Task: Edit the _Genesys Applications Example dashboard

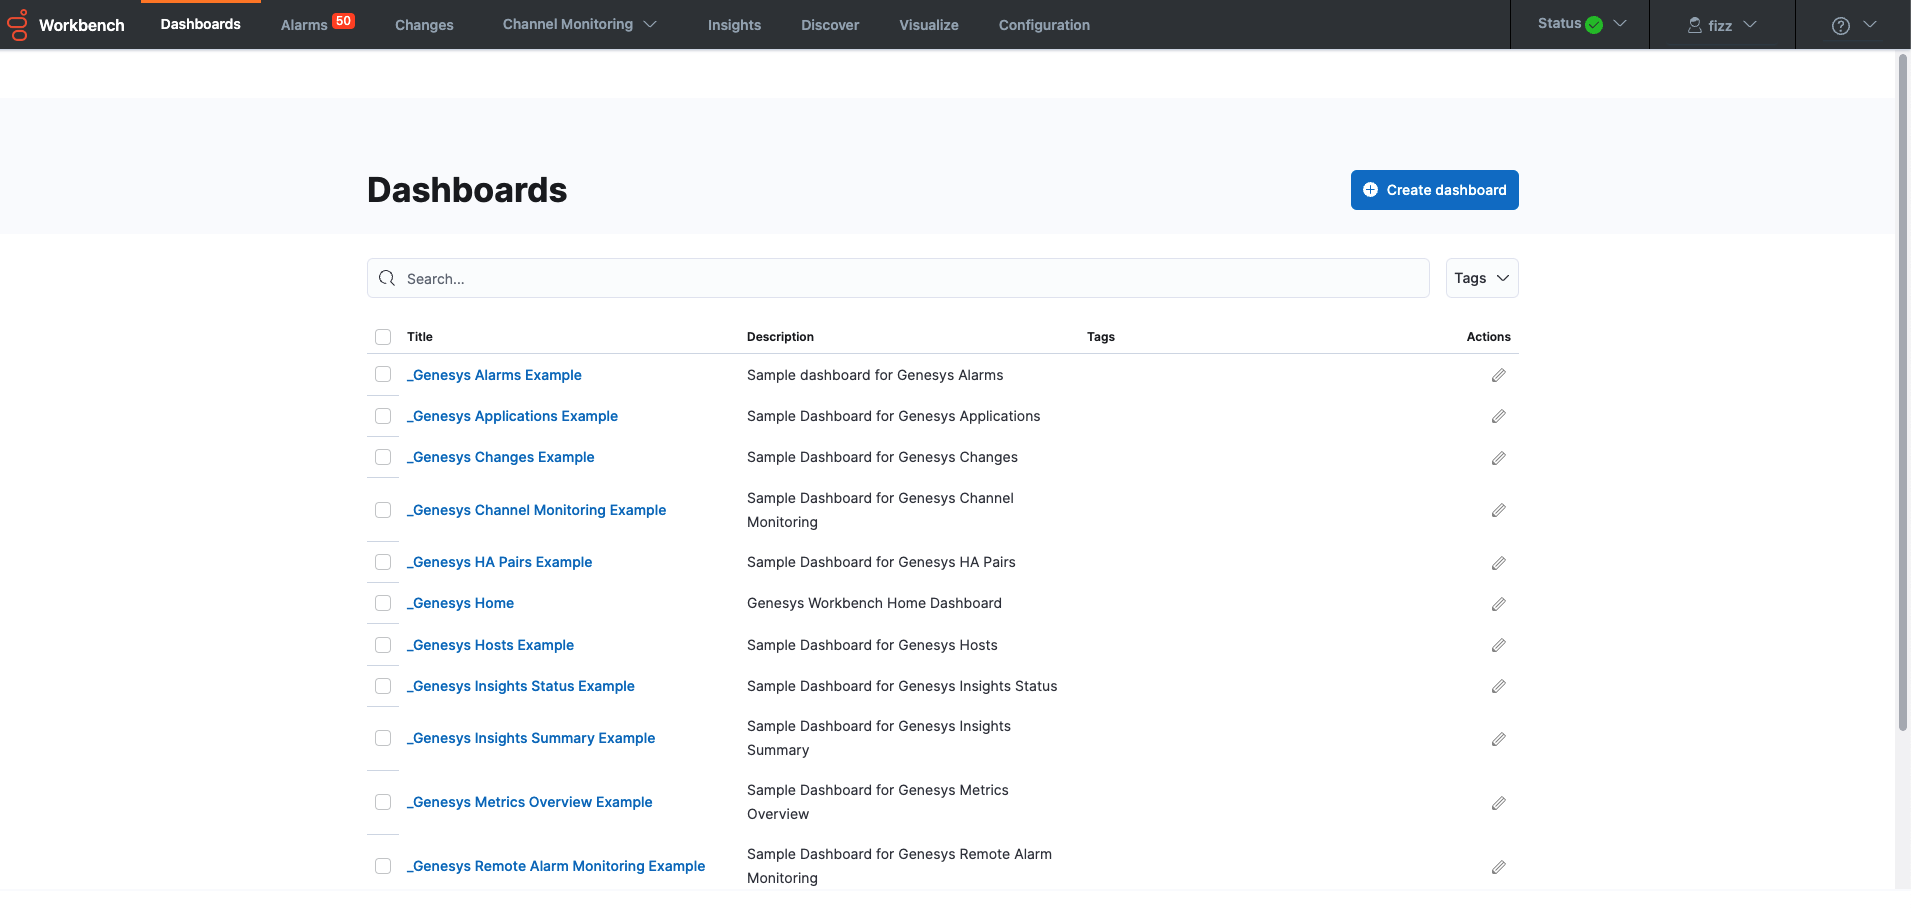Action: (1498, 416)
